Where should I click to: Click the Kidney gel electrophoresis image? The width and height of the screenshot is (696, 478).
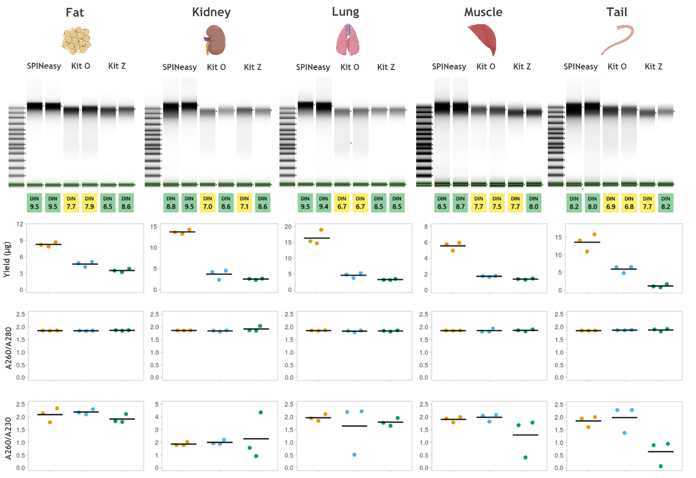[x=208, y=132]
